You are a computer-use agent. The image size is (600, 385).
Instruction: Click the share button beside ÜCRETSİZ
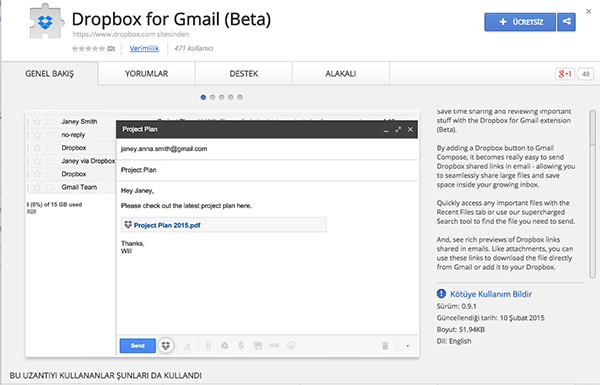(566, 22)
